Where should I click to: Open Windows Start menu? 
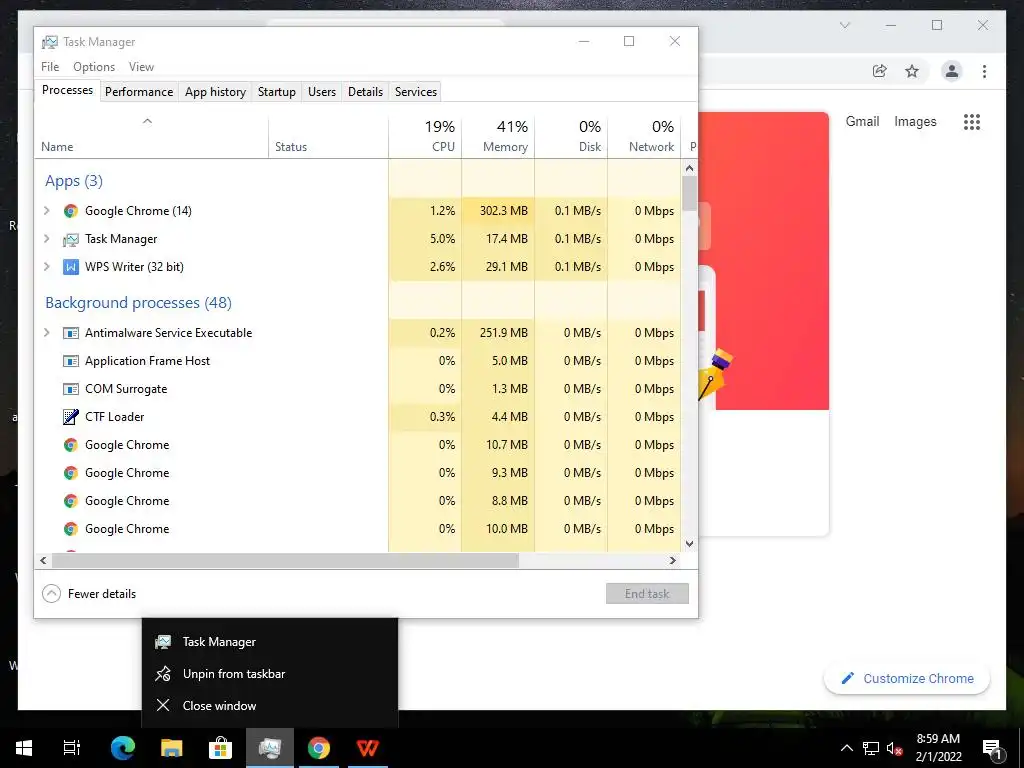(24, 748)
